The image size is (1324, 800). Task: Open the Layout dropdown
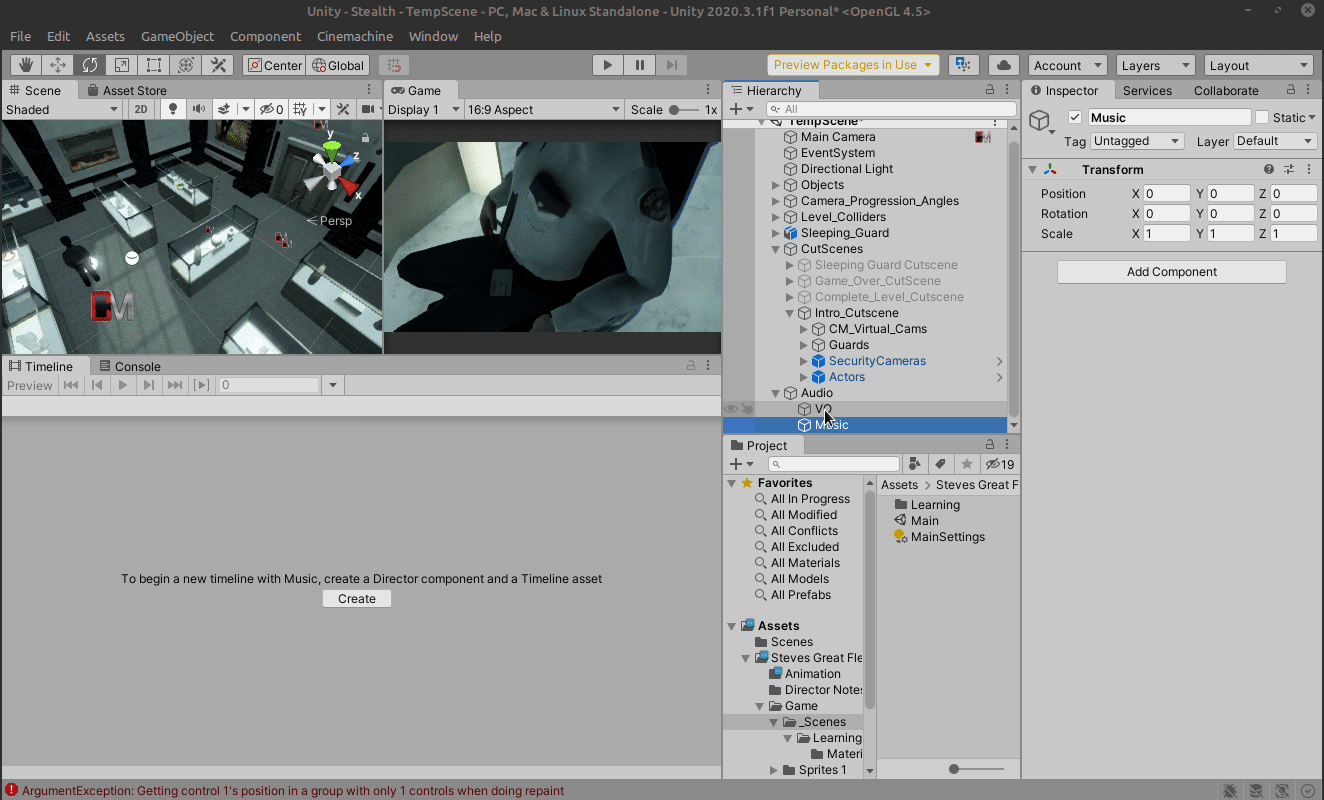coord(1258,65)
